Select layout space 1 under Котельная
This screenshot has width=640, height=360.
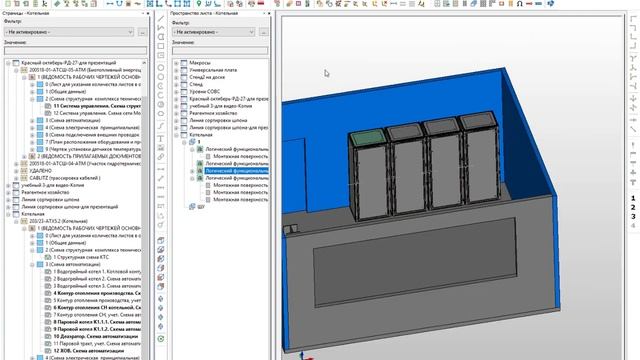[199, 142]
